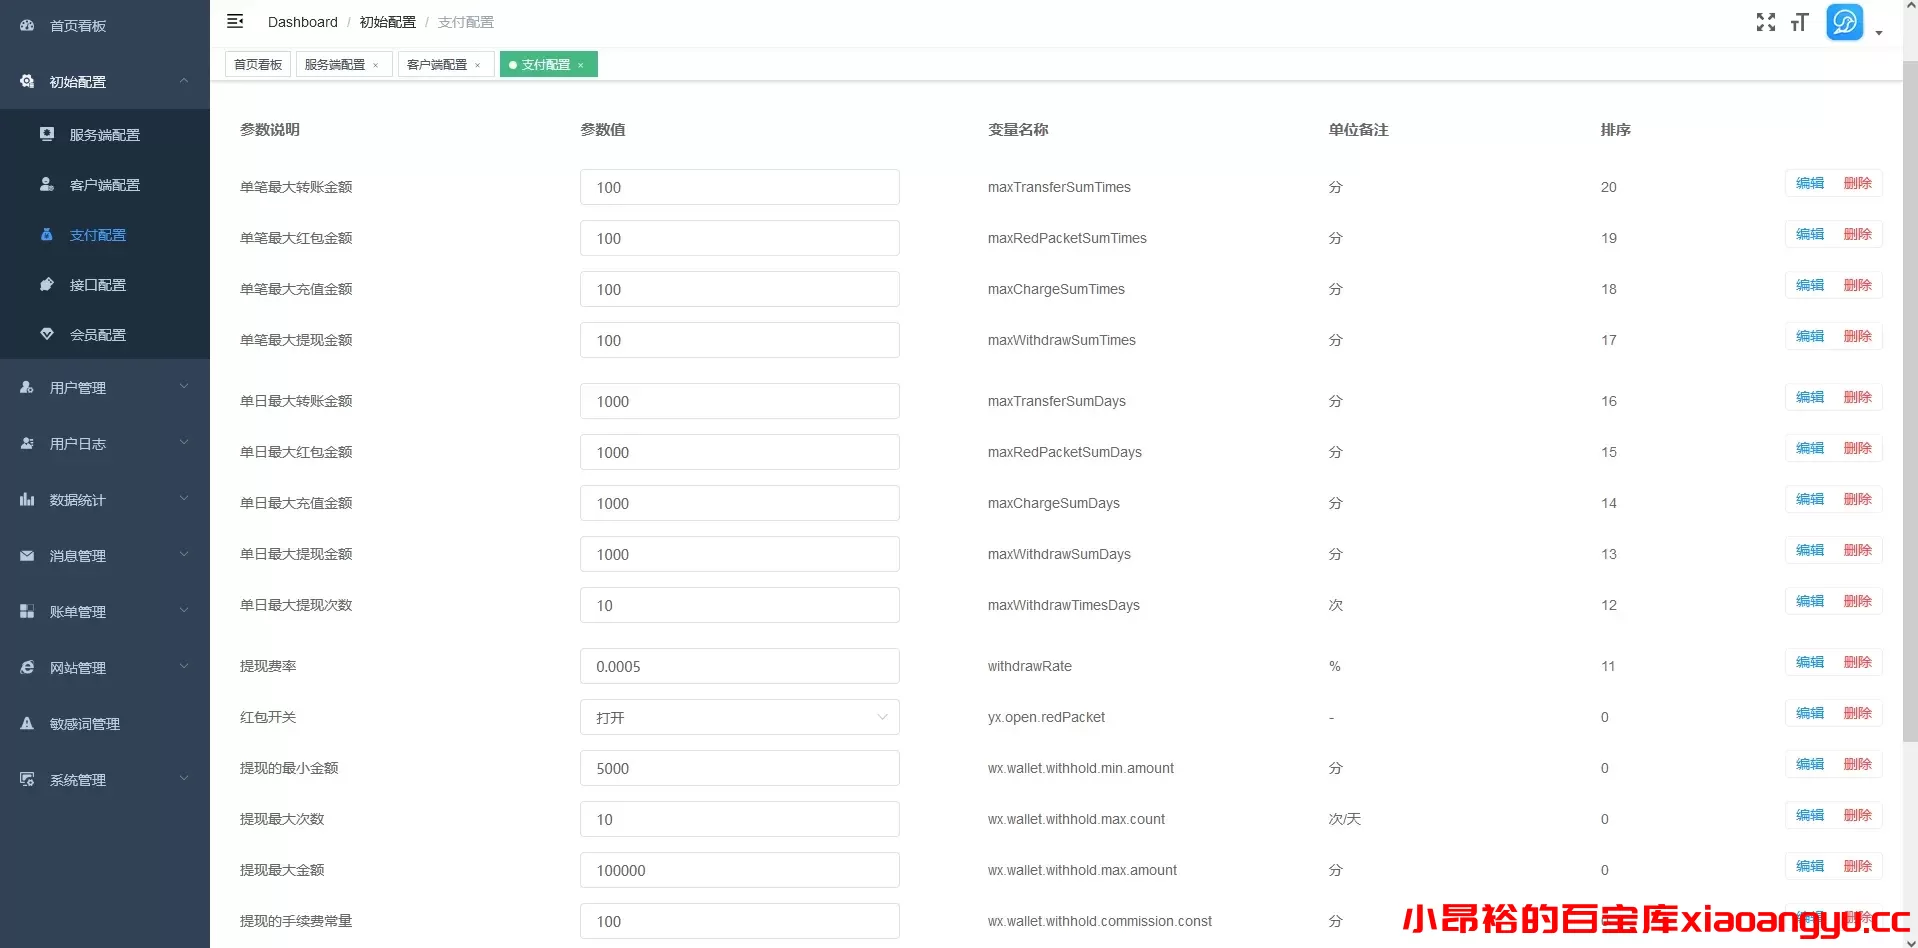Click the 数据统计 chart icon
This screenshot has width=1918, height=948.
tap(27, 500)
